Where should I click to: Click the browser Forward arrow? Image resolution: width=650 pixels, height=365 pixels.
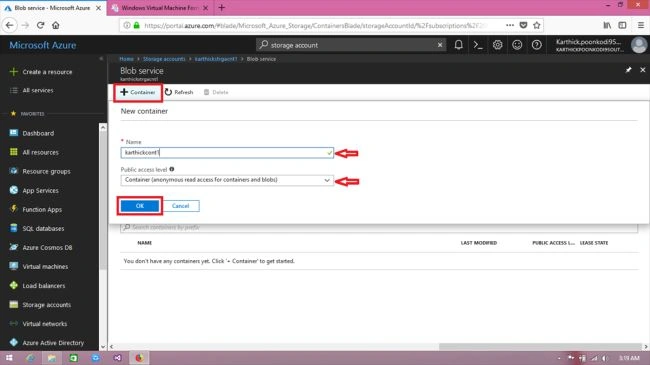pos(25,25)
